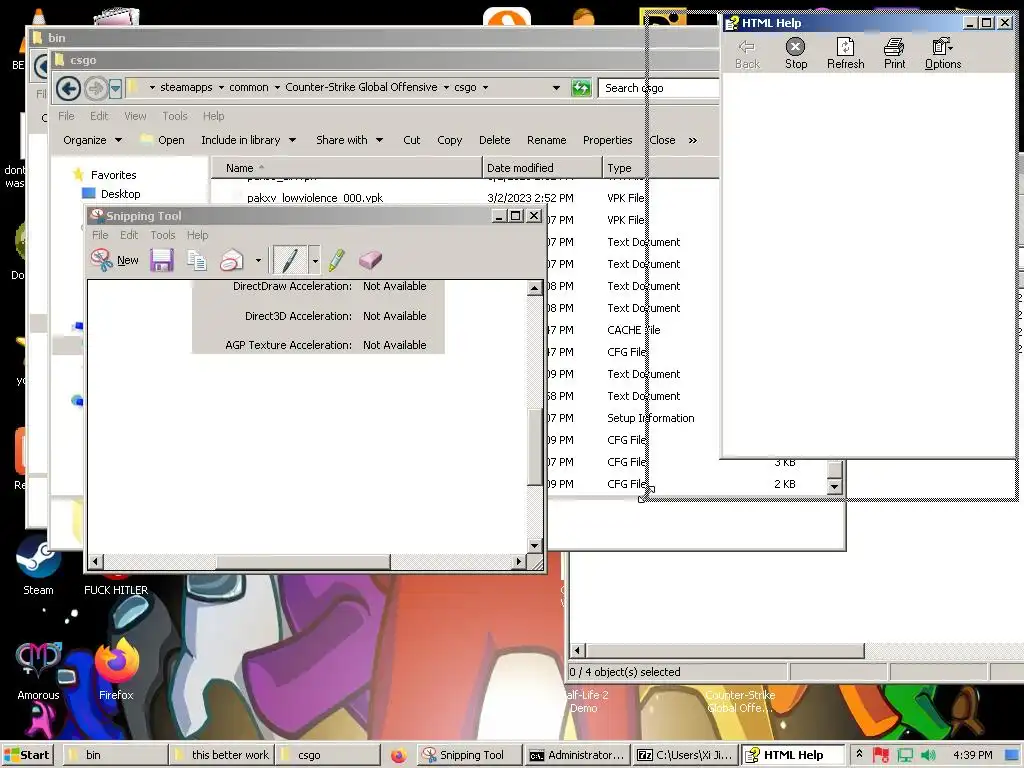
Task: Click Open in Explorer command bar
Action: (163, 140)
